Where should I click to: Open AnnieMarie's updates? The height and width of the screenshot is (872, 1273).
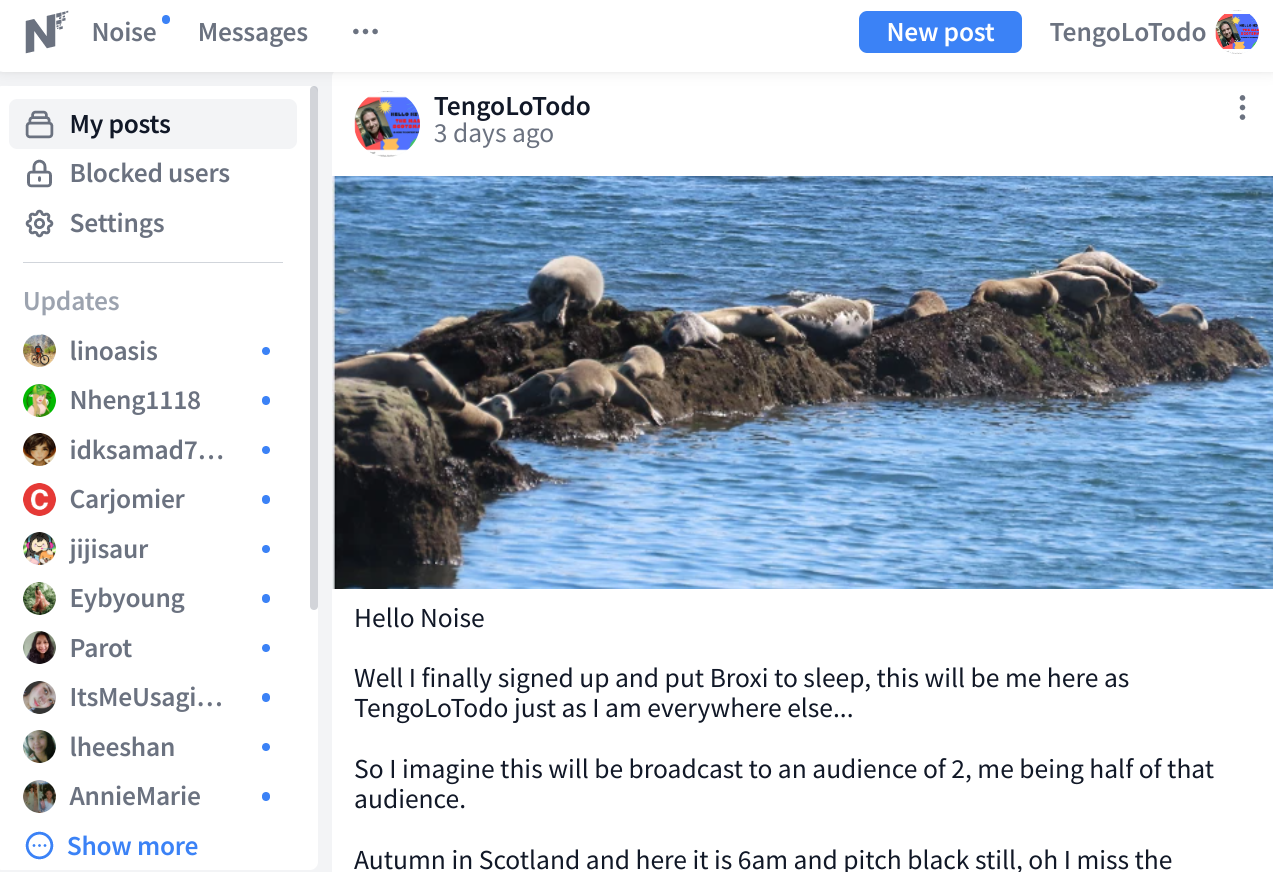[x=135, y=796]
